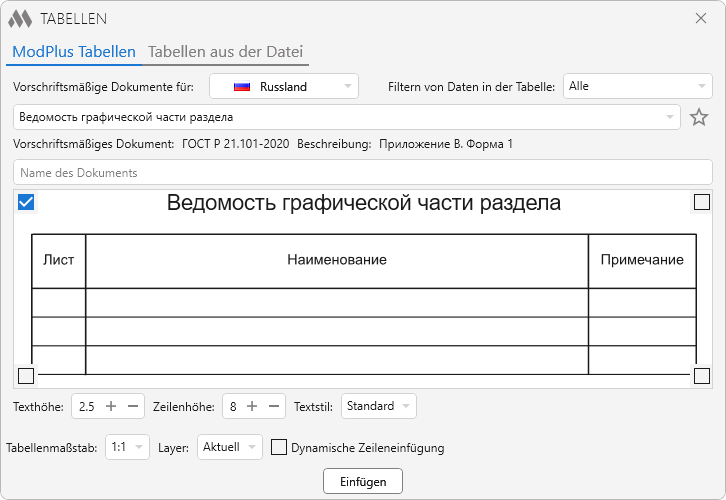Check the bottom-right table corner checkbox
726x500 pixels.
point(702,376)
